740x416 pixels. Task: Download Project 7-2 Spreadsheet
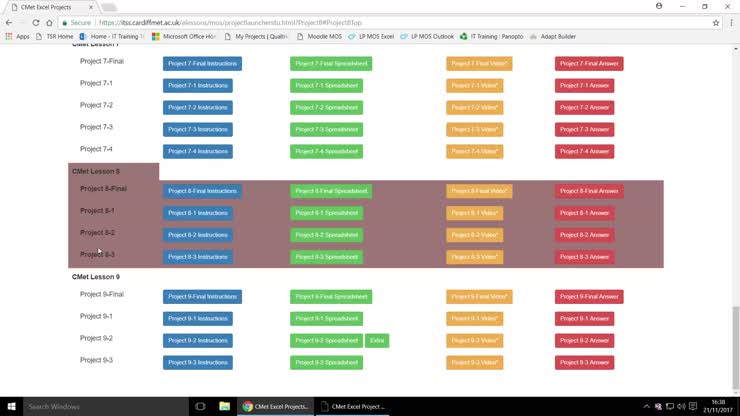(327, 108)
